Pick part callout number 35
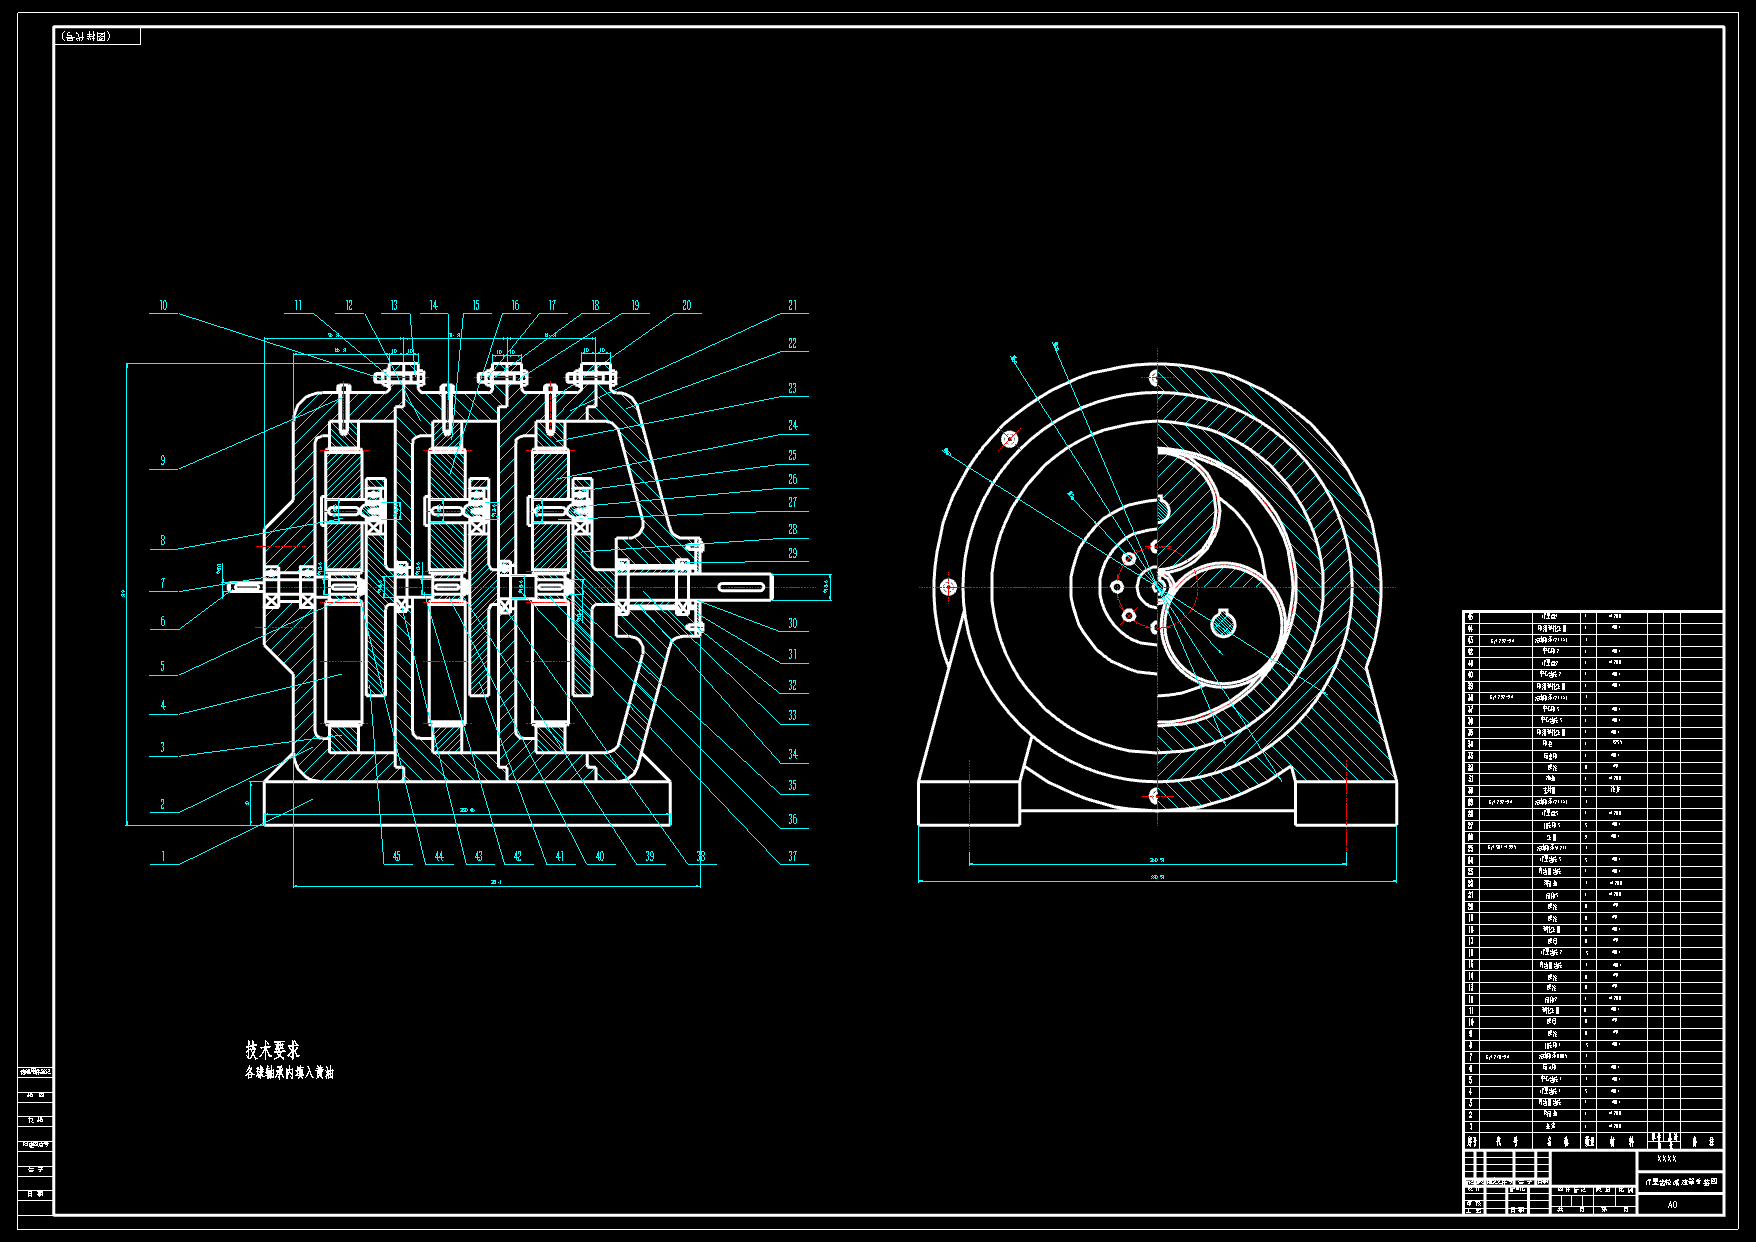The height and width of the screenshot is (1242, 1756). pos(793,786)
